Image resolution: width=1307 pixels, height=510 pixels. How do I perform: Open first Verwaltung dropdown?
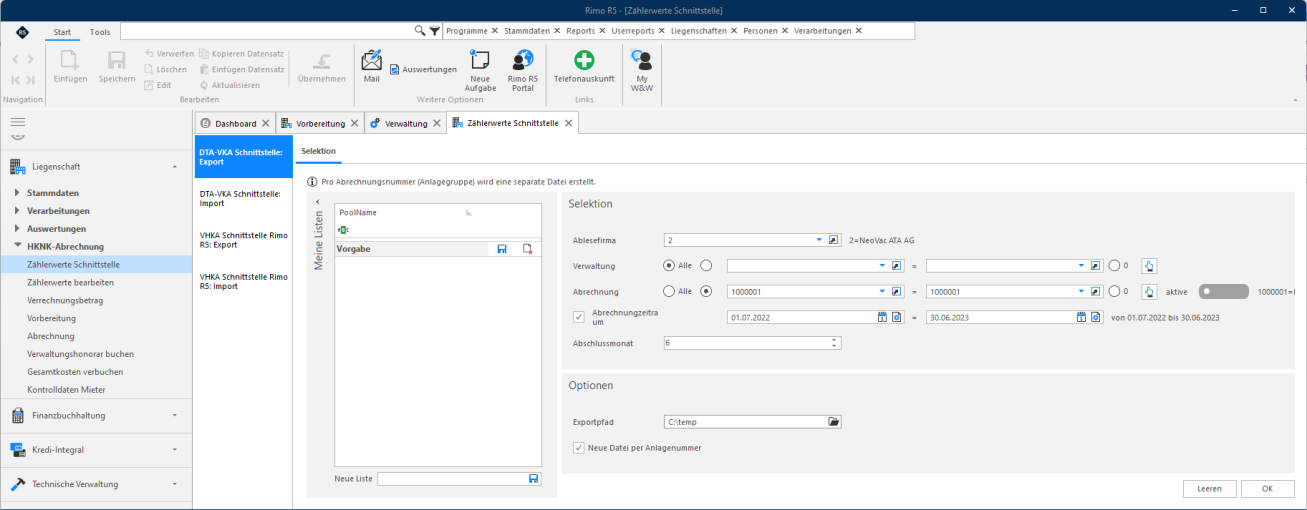coord(882,265)
